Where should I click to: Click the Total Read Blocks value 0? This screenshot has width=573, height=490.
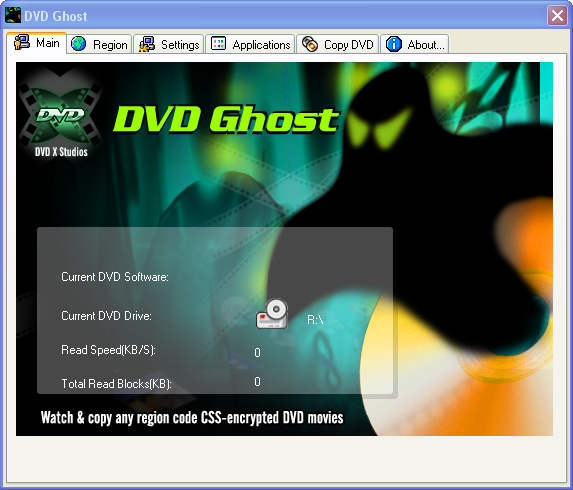tap(257, 381)
